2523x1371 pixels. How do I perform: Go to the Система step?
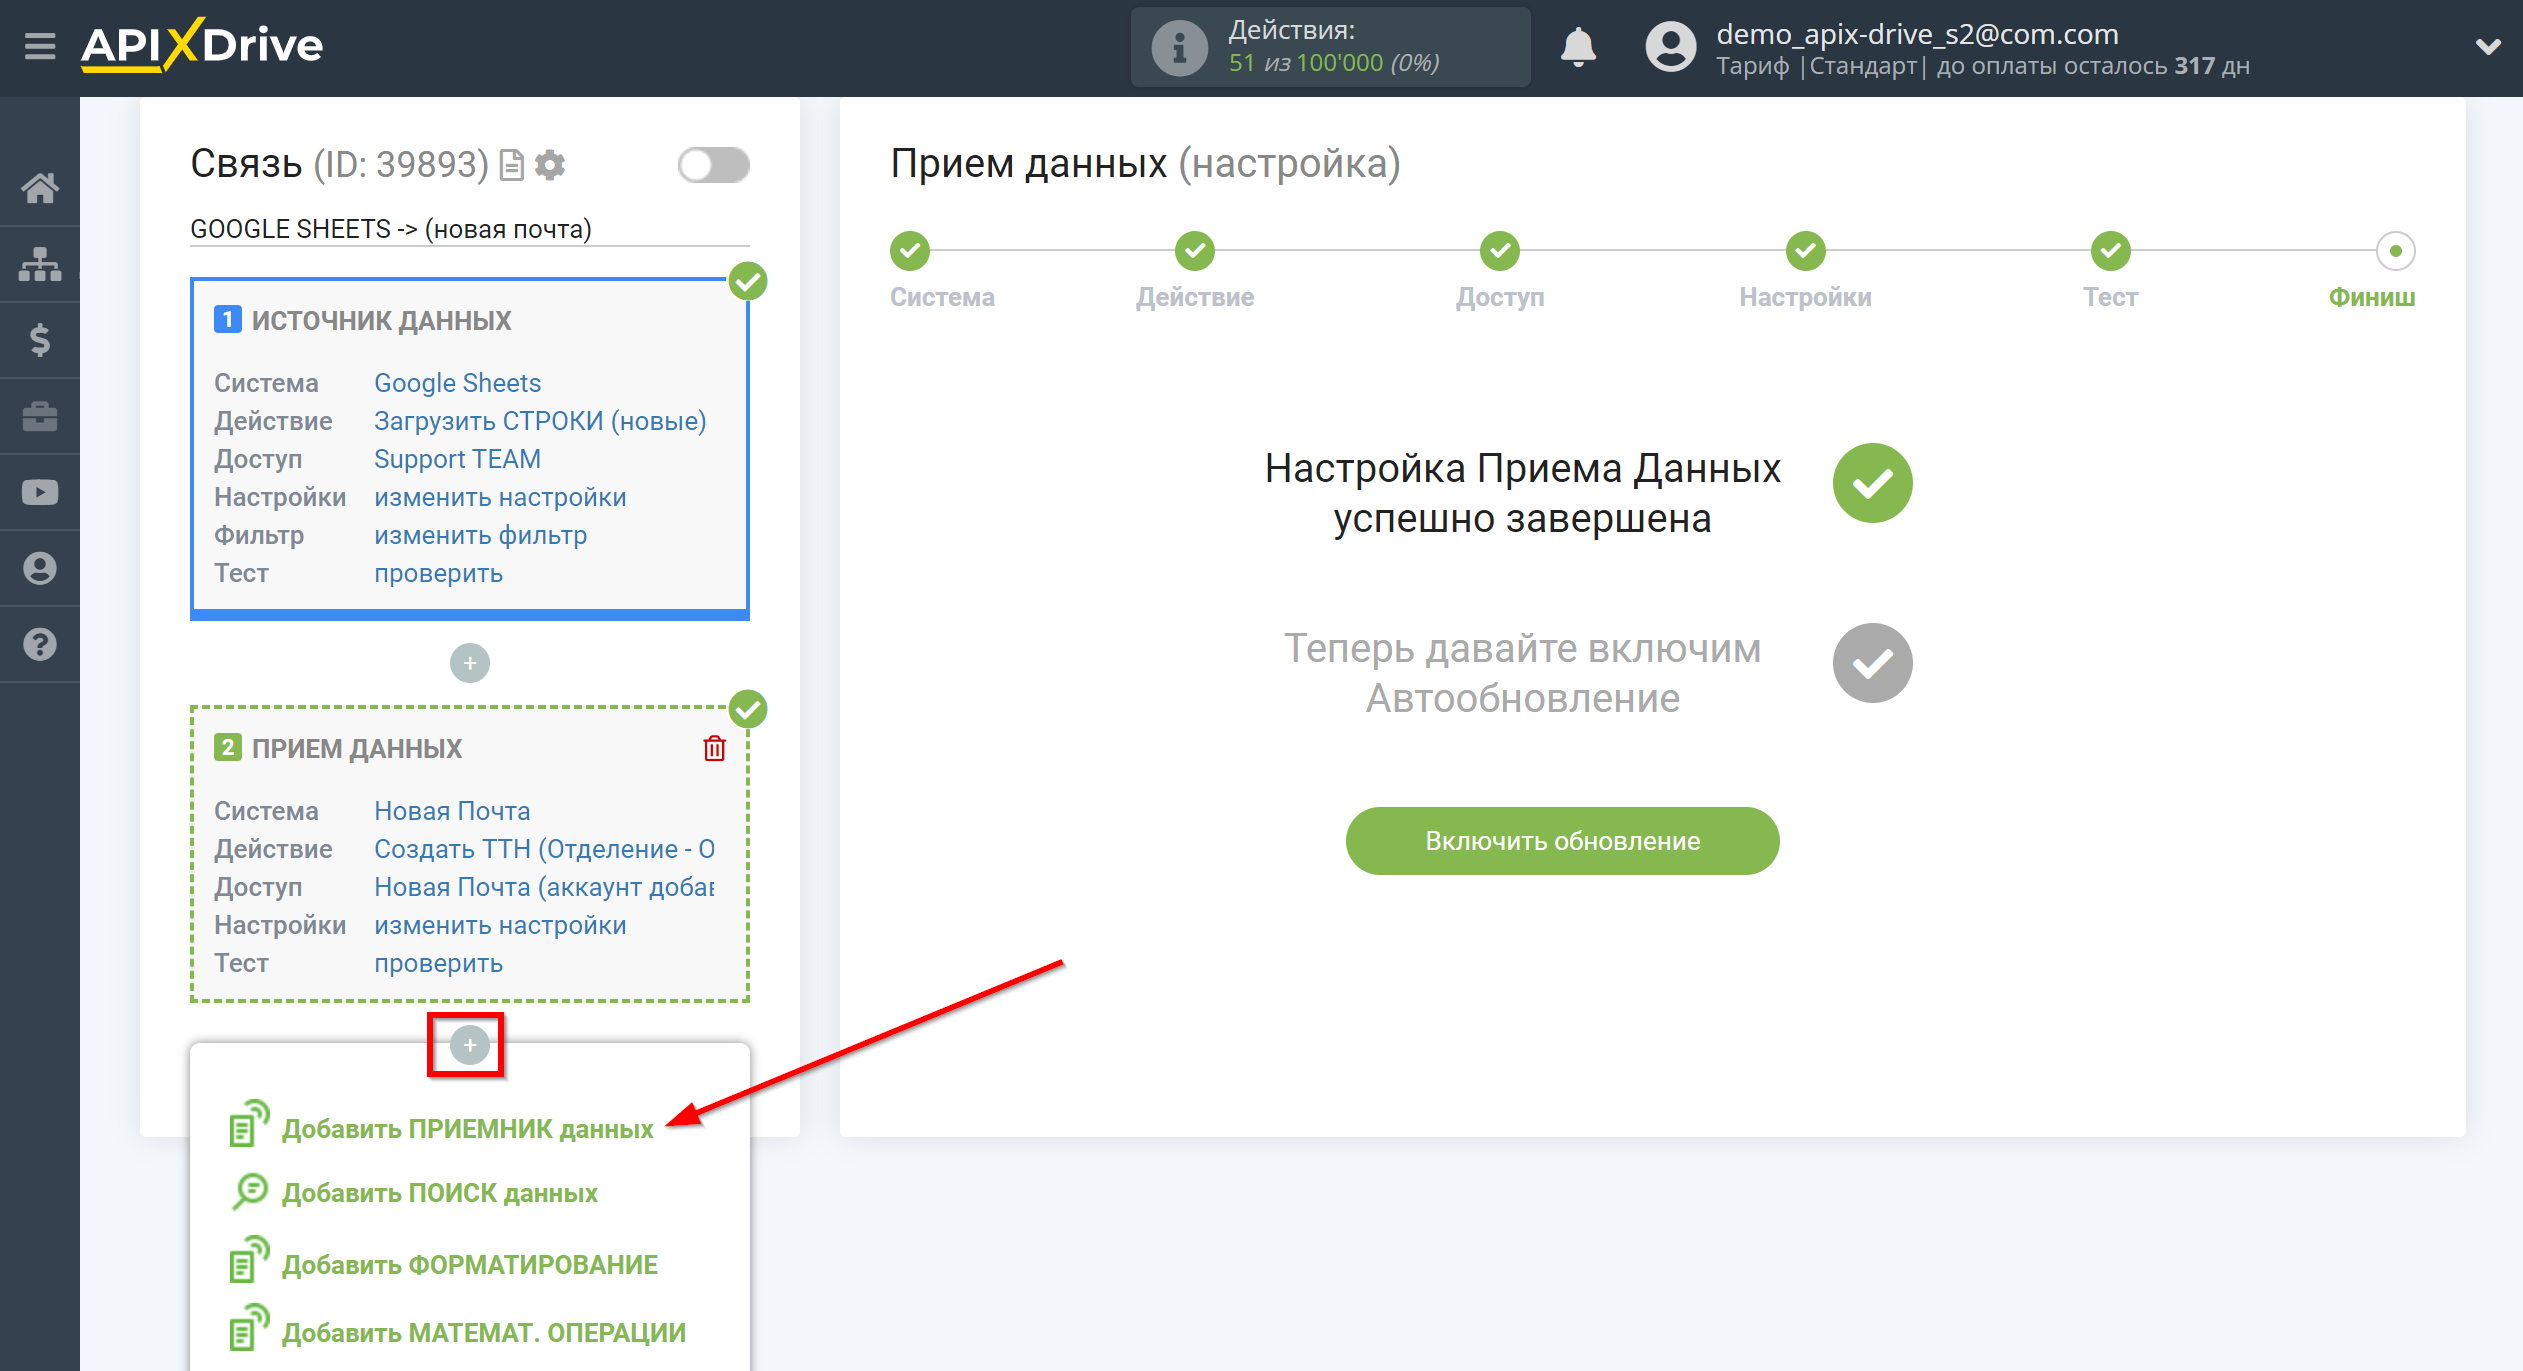pyautogui.click(x=910, y=251)
